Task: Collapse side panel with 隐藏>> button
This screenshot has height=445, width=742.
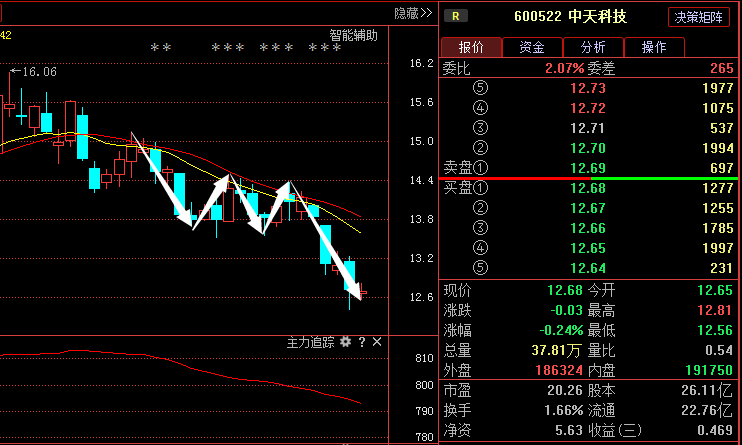Action: tap(413, 13)
